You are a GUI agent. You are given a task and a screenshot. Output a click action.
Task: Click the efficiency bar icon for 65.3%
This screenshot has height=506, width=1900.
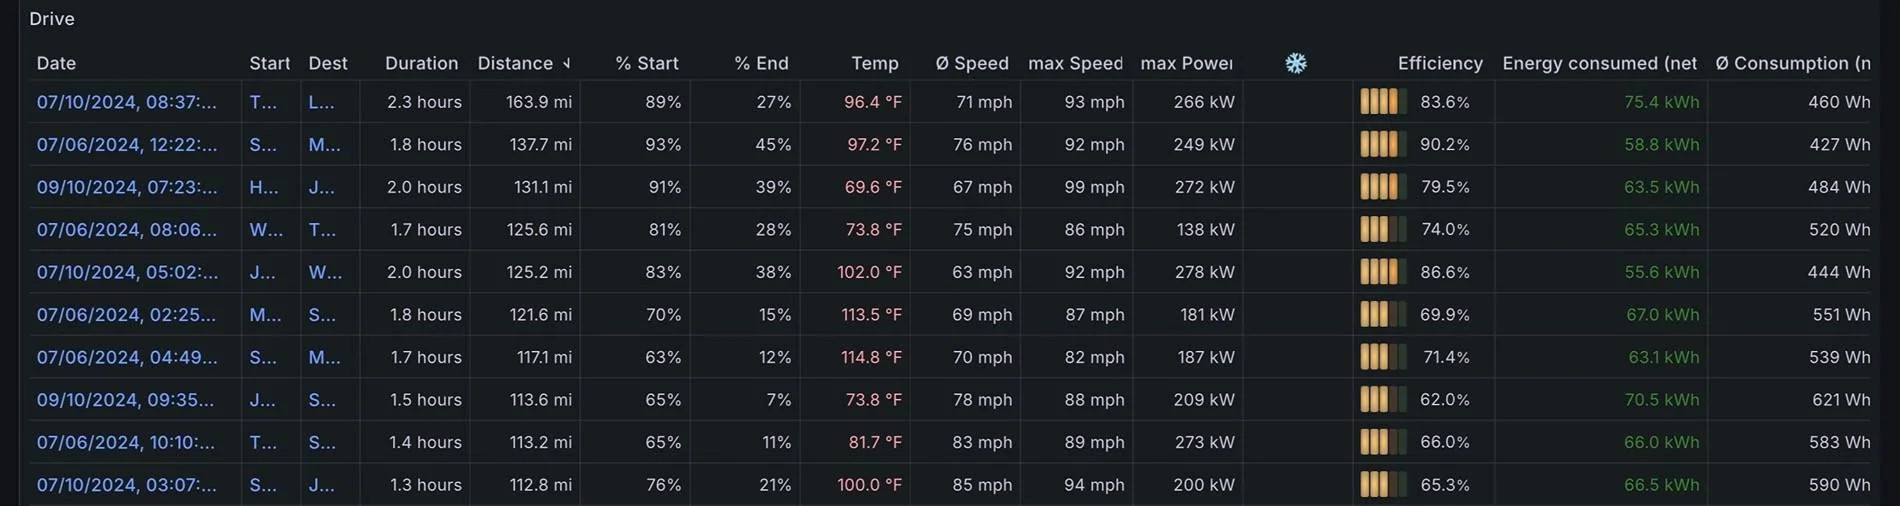click(x=1384, y=485)
